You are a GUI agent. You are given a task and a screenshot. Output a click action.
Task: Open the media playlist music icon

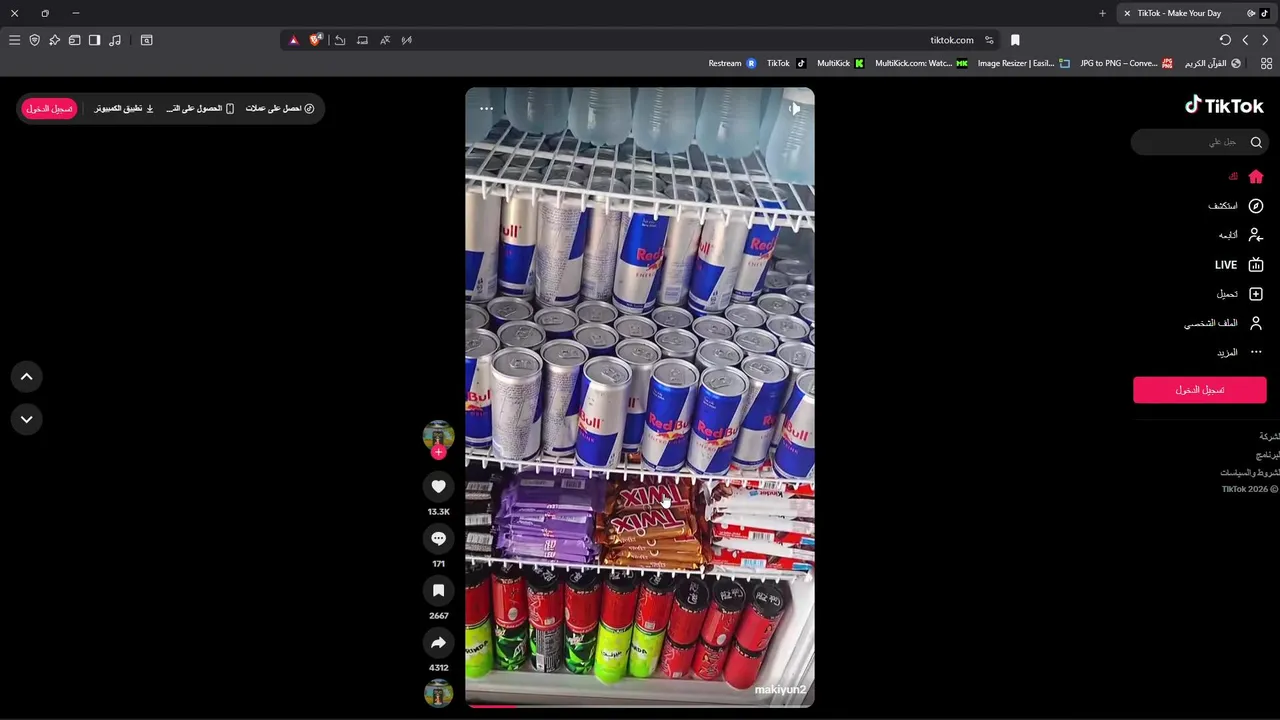click(115, 40)
